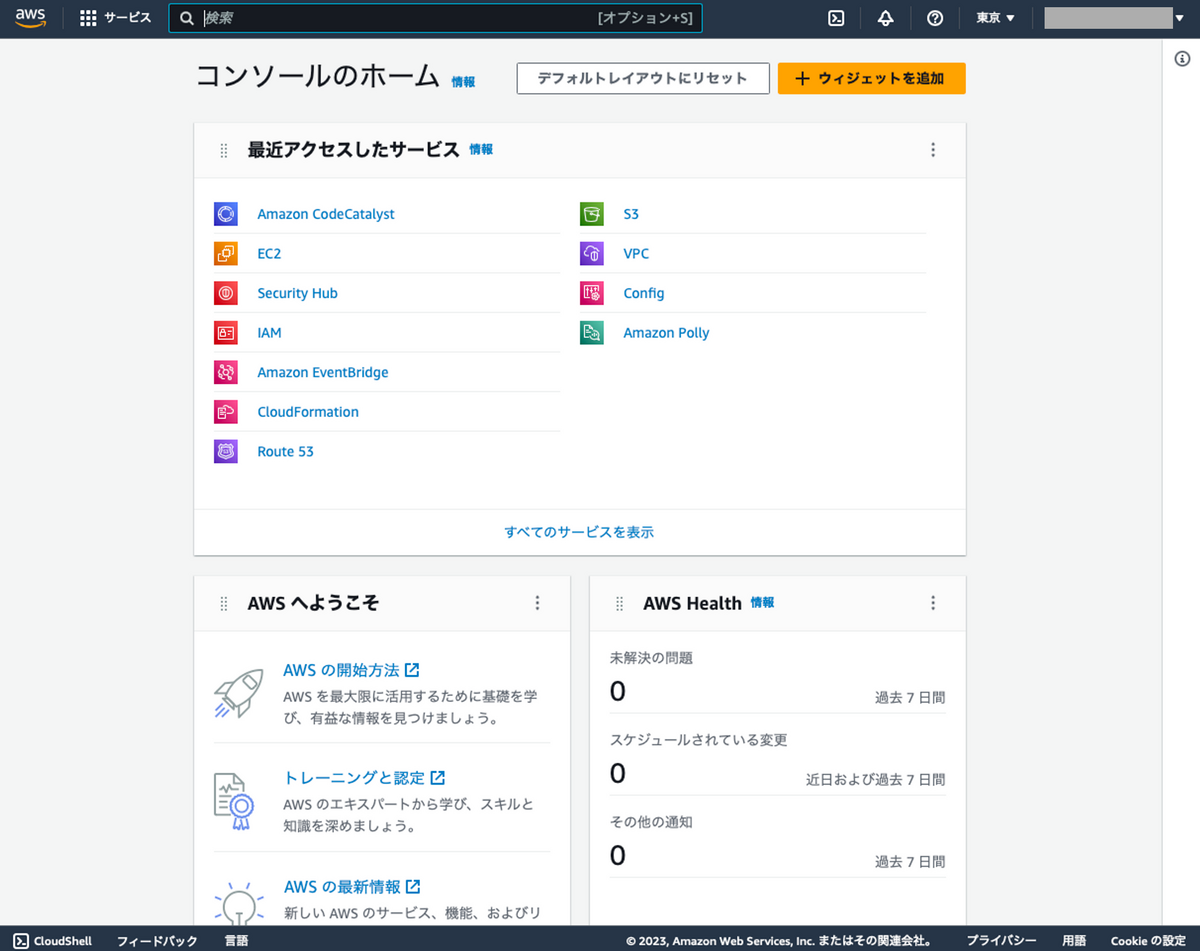Focus the 検索 search field
Screen dimensions: 1200x951
435,18
